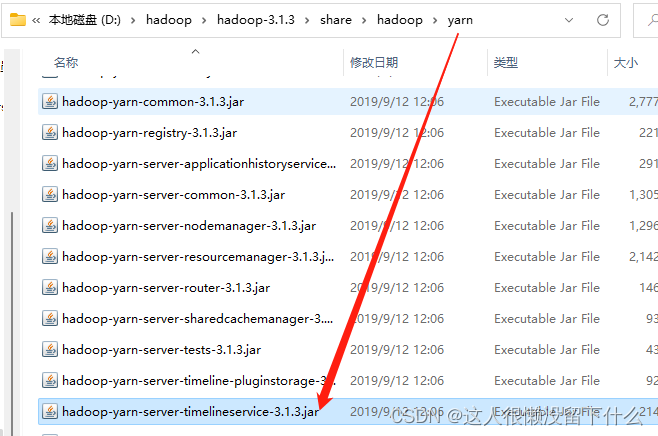Expand chevron after first hadoop breadcrumb
The width and height of the screenshot is (658, 436).
click(x=204, y=20)
